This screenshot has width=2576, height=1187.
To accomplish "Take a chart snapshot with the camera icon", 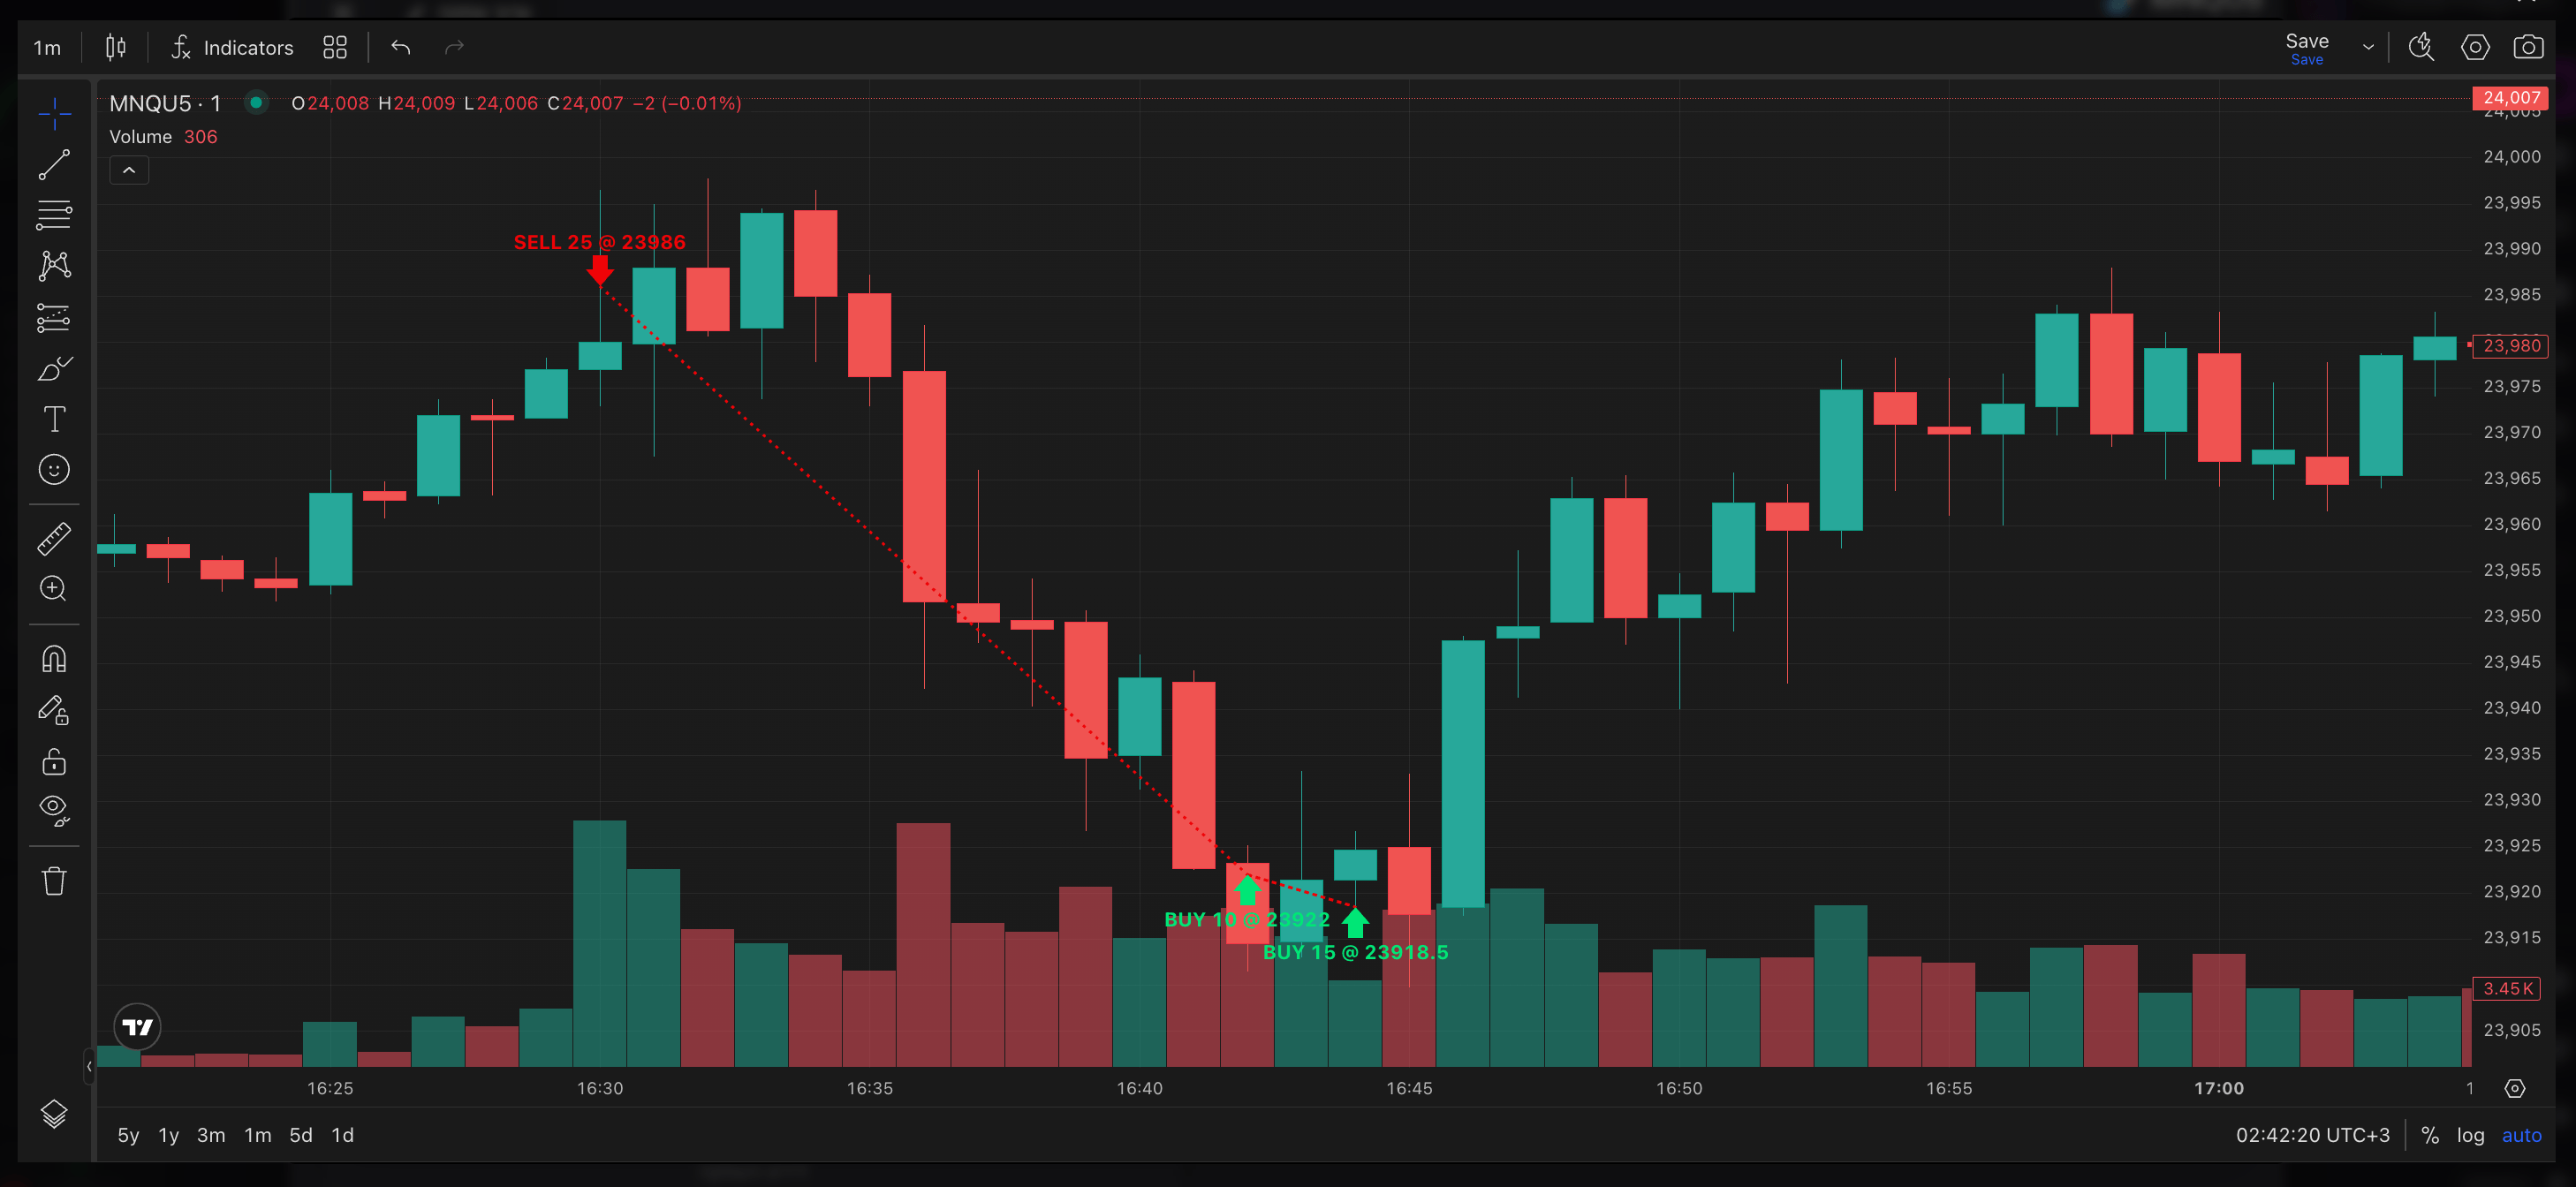I will (x=2530, y=47).
